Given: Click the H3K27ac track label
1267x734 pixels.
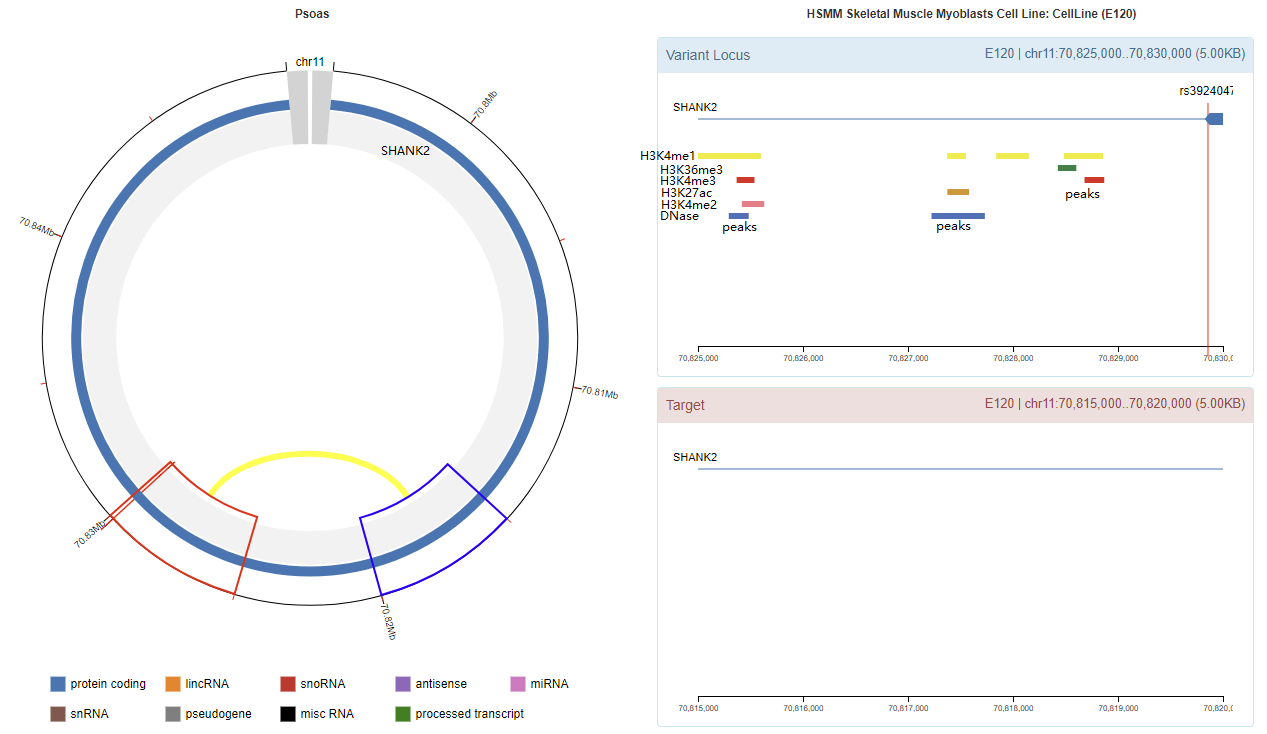Looking at the screenshot, I should pos(687,193).
